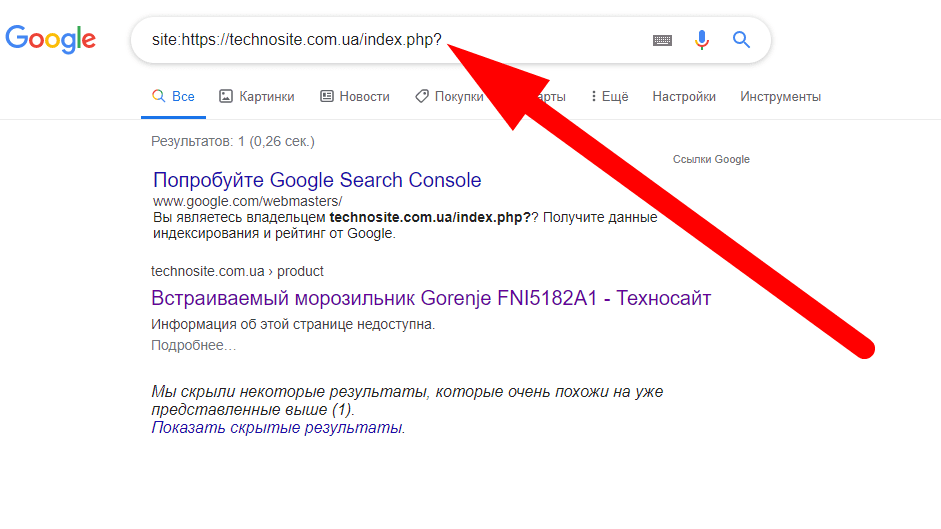
Task: Click the Ссылки Google label
Action: (711, 159)
